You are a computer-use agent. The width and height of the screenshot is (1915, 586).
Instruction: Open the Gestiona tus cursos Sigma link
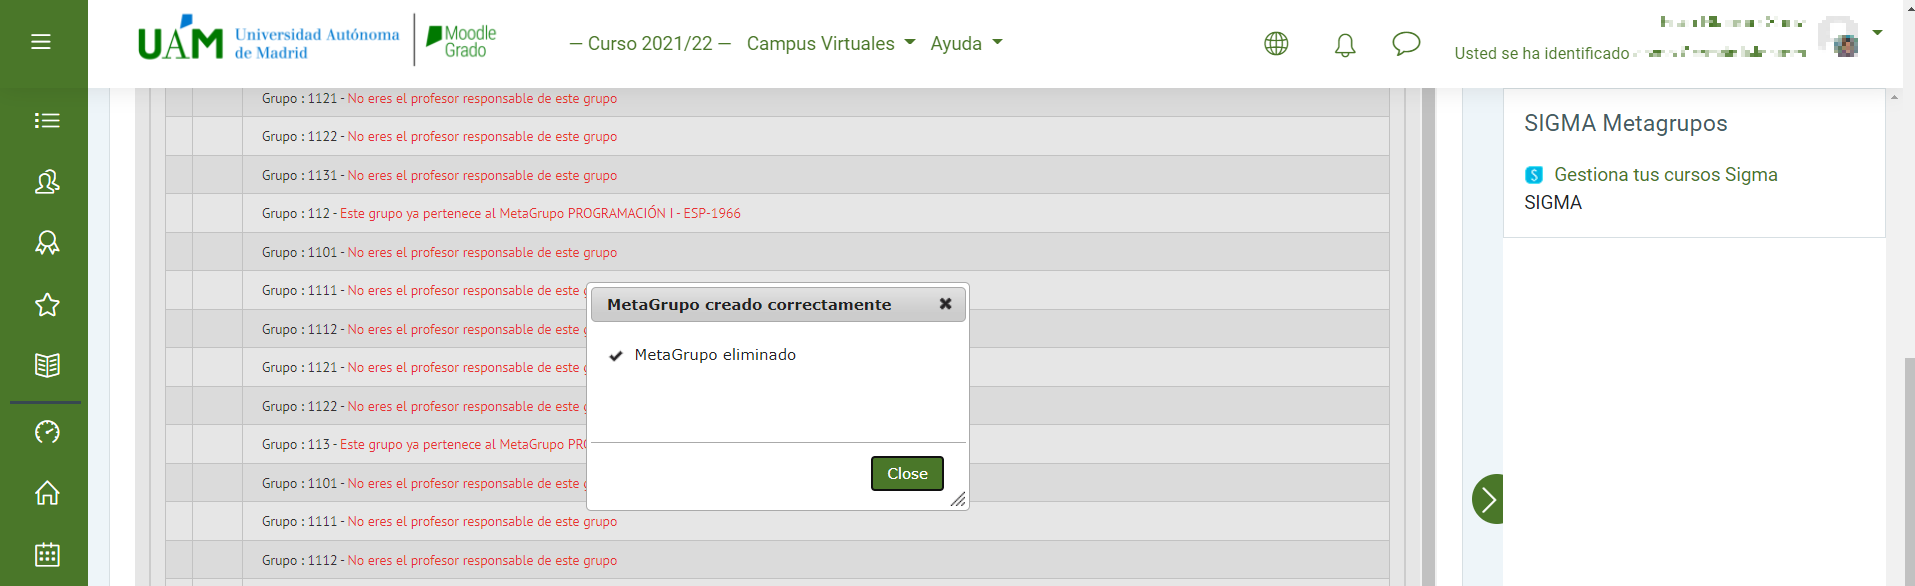coord(1665,175)
